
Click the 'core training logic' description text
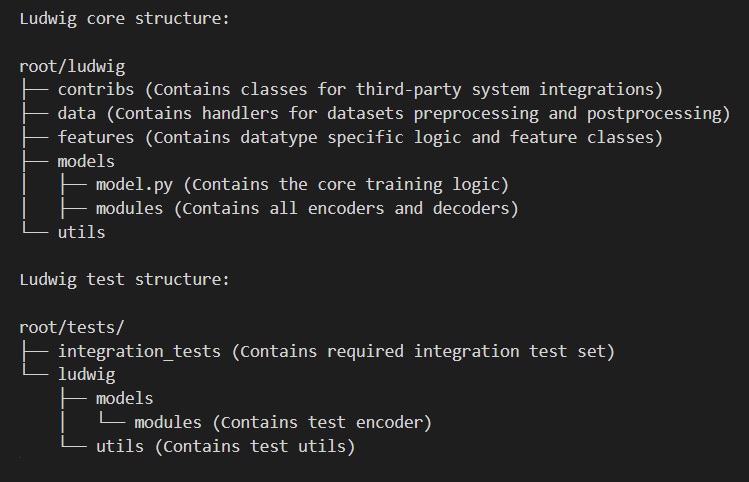point(408,185)
